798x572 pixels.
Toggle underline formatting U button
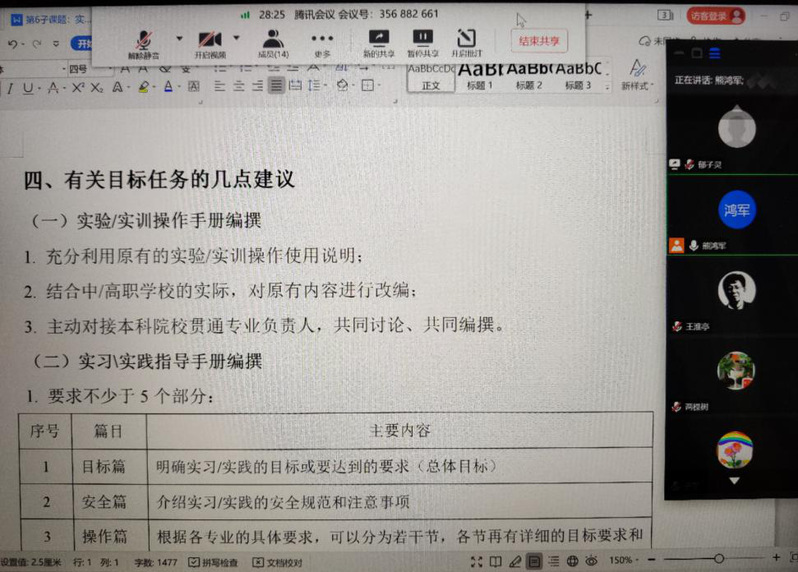coord(28,88)
